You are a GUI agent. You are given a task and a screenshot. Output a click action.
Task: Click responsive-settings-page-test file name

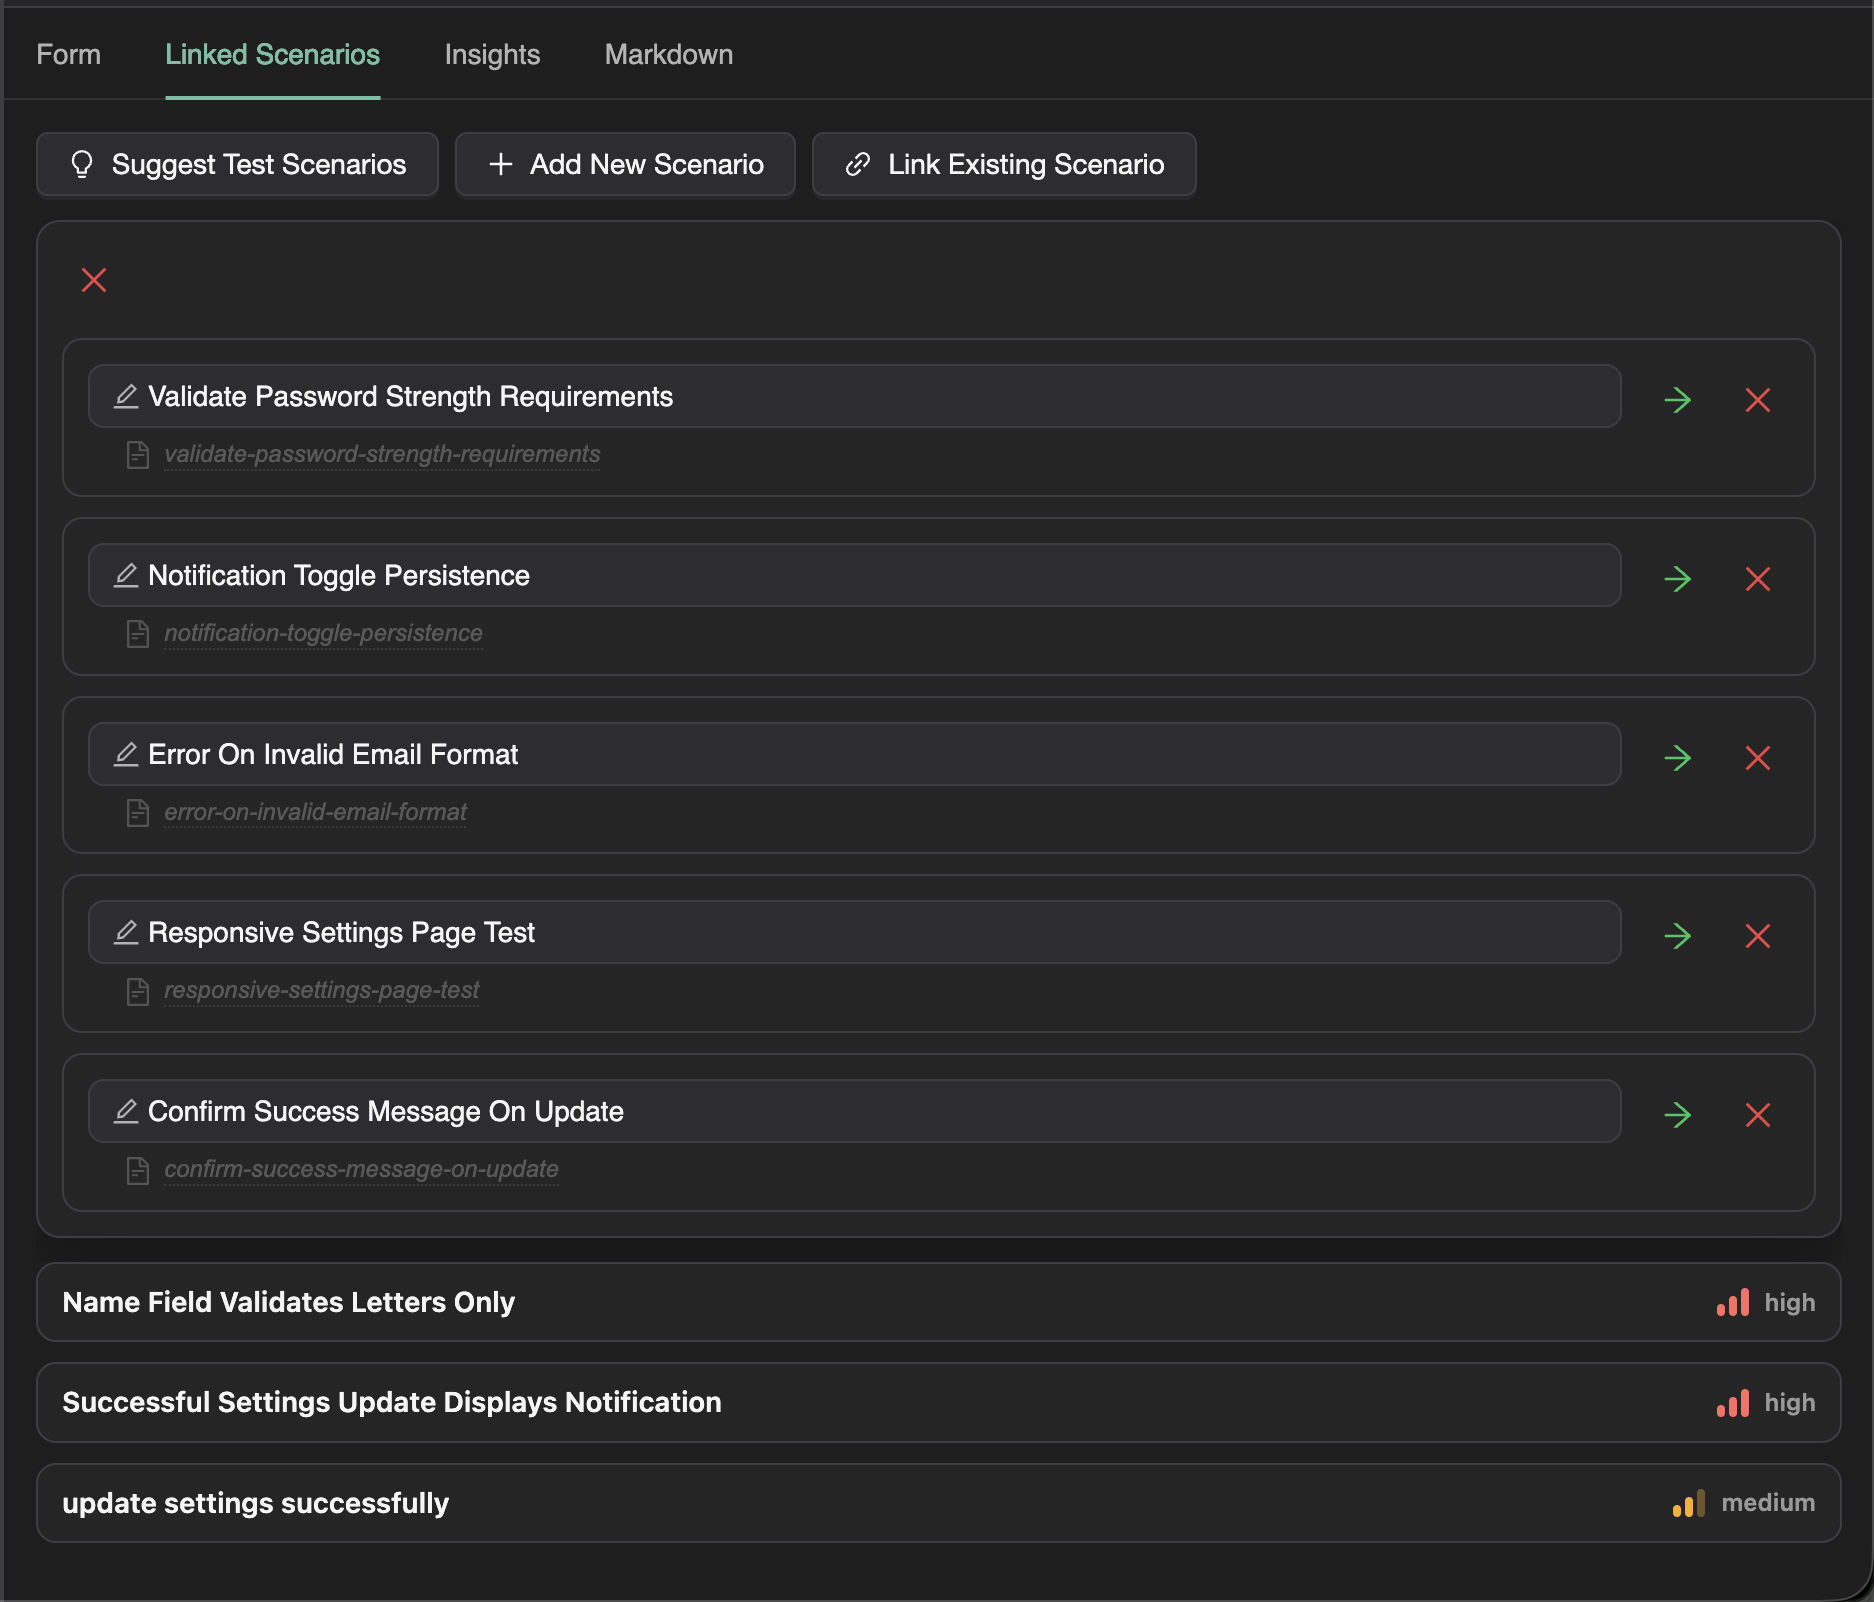pos(321,991)
